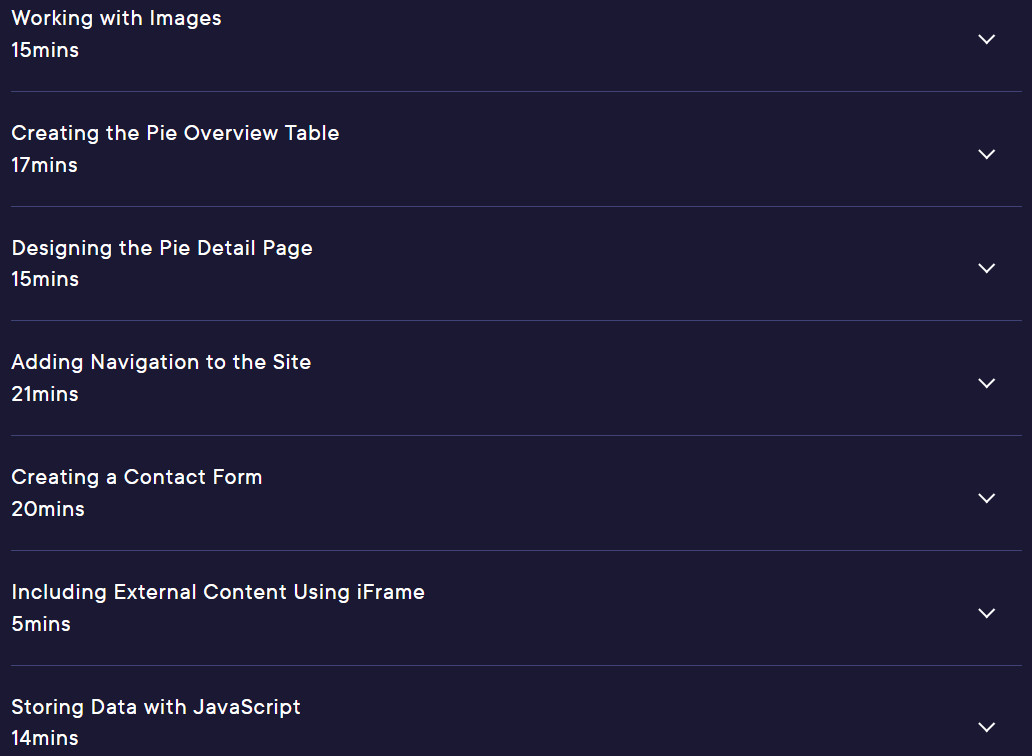Click the 20mins duration under Contact Form

point(48,509)
